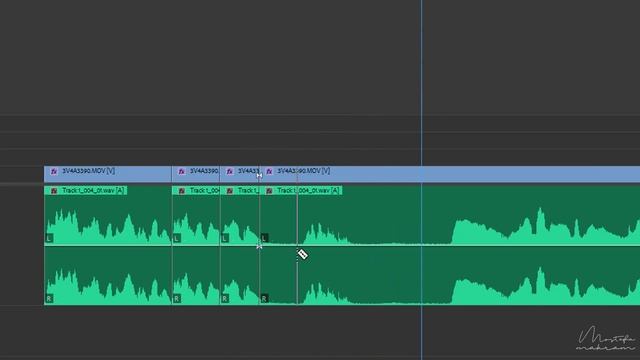
Task: Click fx badge on third audio clip
Action: click(x=230, y=191)
